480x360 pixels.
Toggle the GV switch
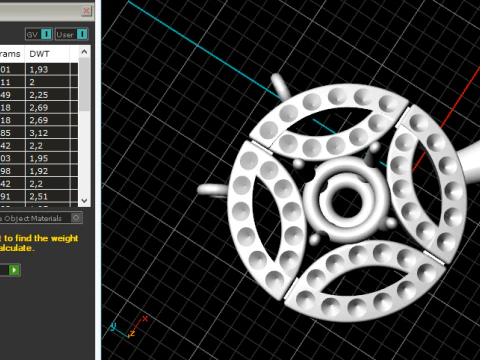[x=39, y=34]
